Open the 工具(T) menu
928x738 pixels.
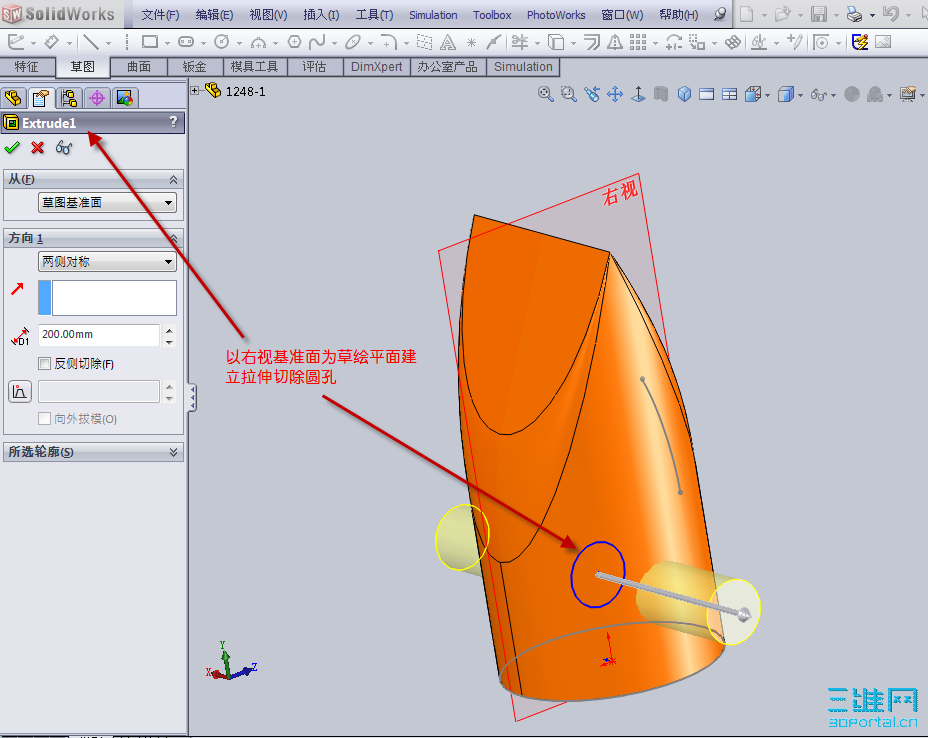coord(374,15)
